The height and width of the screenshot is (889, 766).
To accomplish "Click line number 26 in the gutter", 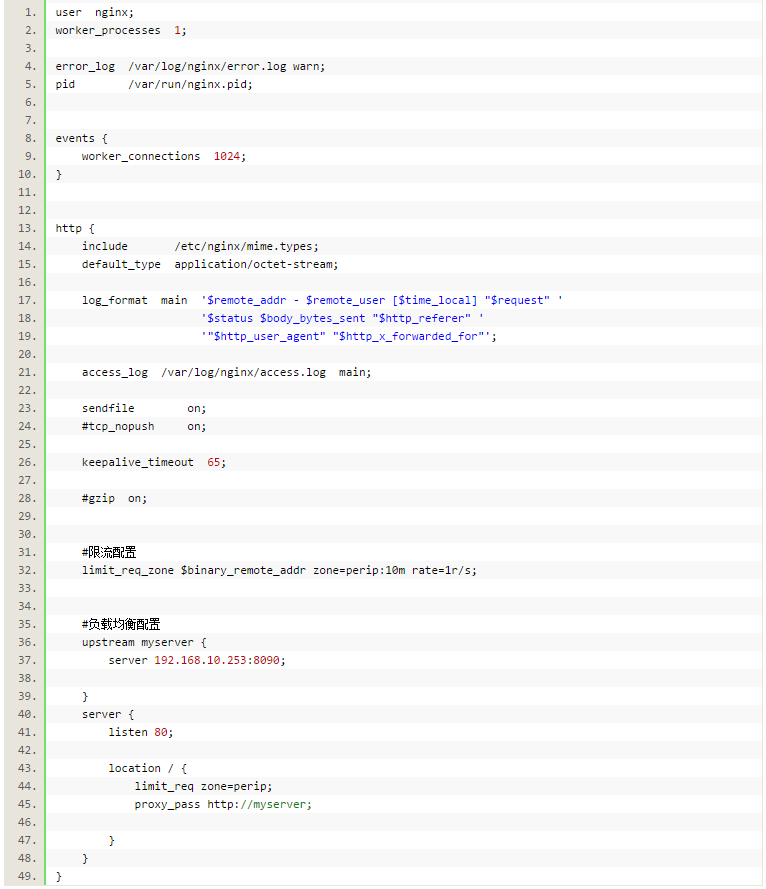I will pos(27,463).
